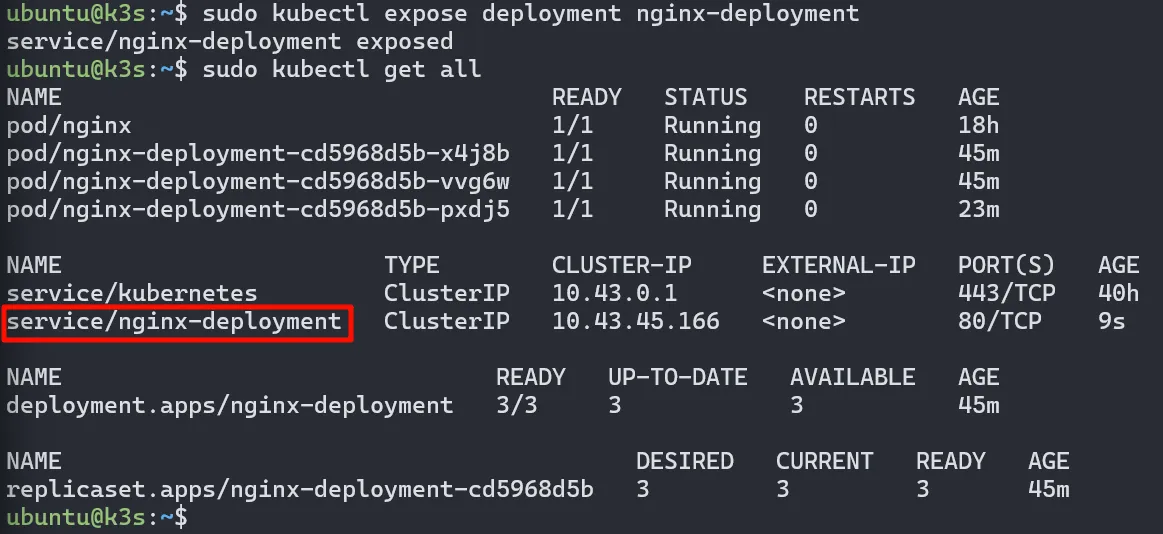Image resolution: width=1163 pixels, height=534 pixels.
Task: Click the 3/3 ready value
Action: coord(516,406)
